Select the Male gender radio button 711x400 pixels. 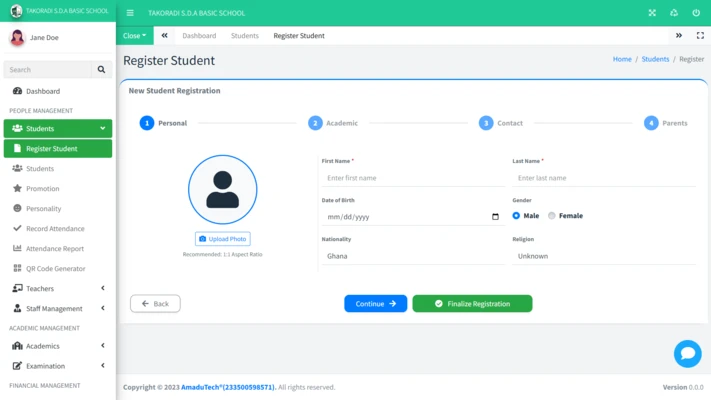516,215
